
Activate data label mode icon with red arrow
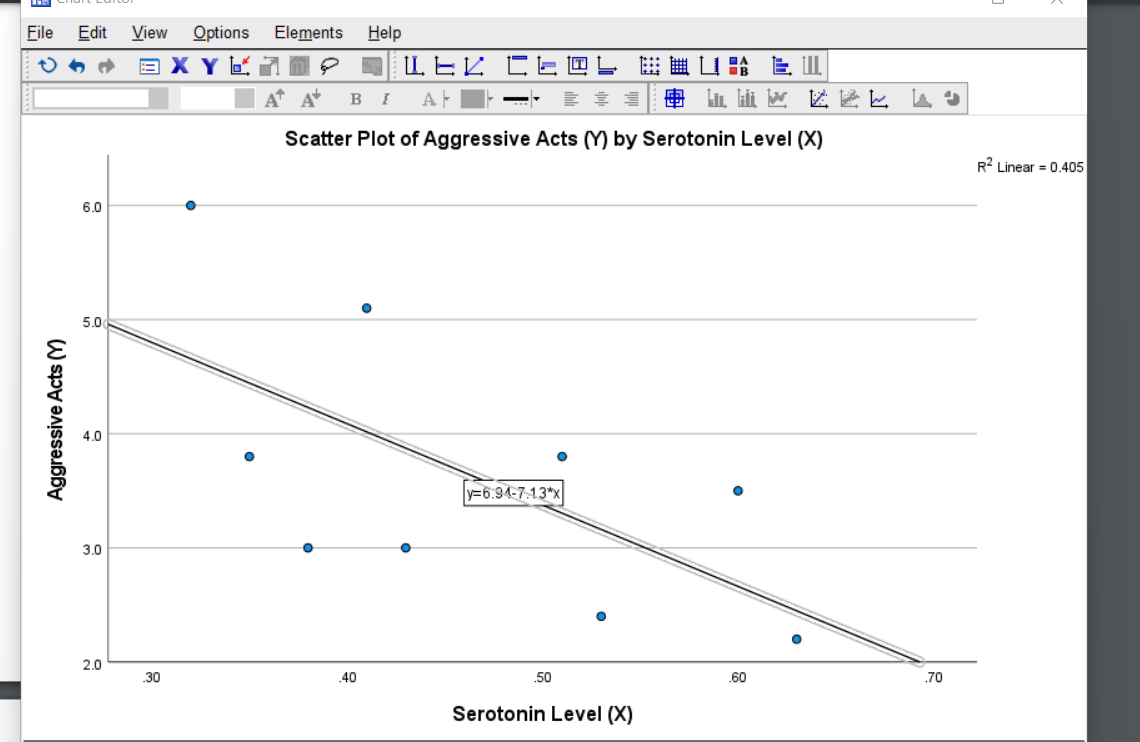(239, 66)
